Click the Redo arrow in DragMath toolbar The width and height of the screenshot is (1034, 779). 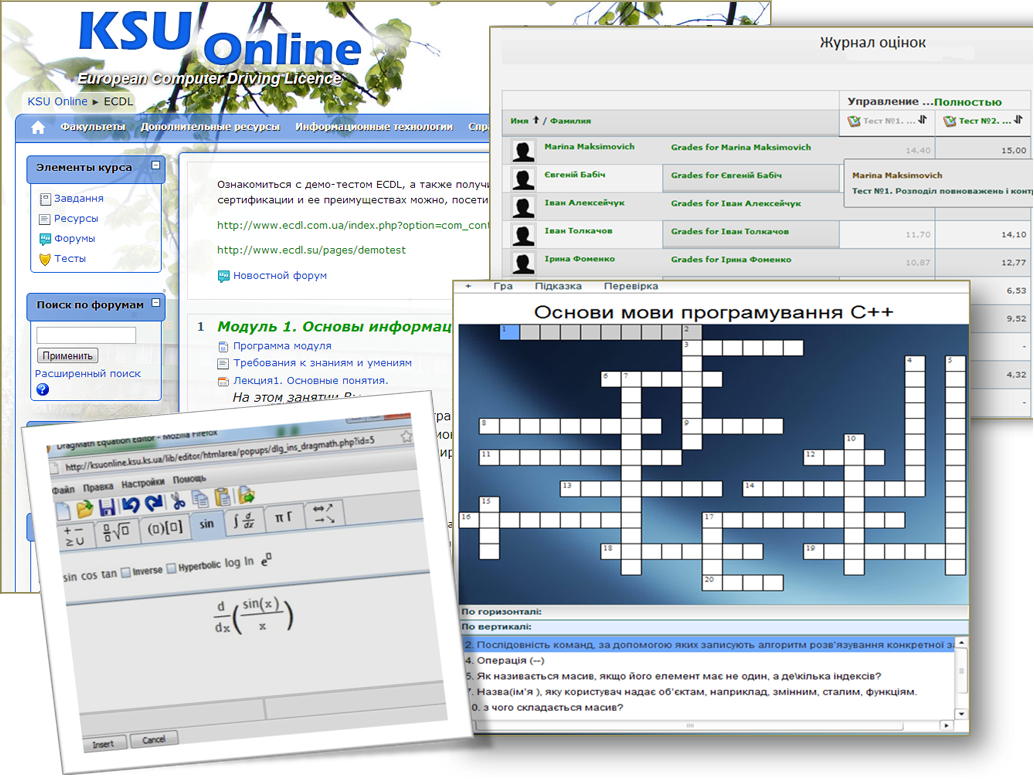pyautogui.click(x=154, y=503)
